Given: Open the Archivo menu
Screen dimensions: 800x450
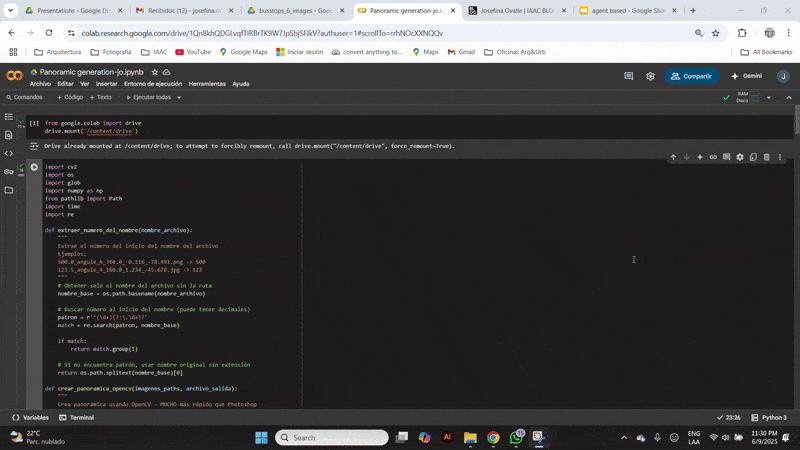Looking at the screenshot, I should coord(40,84).
